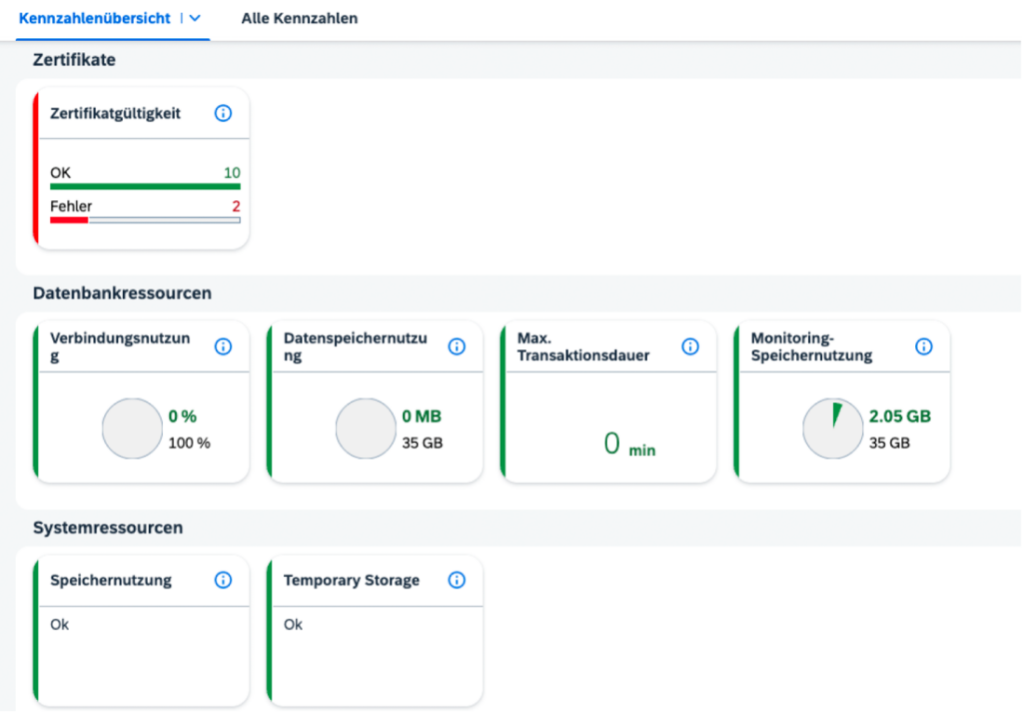Switch to Kennzahlenübersicht tab

point(95,18)
